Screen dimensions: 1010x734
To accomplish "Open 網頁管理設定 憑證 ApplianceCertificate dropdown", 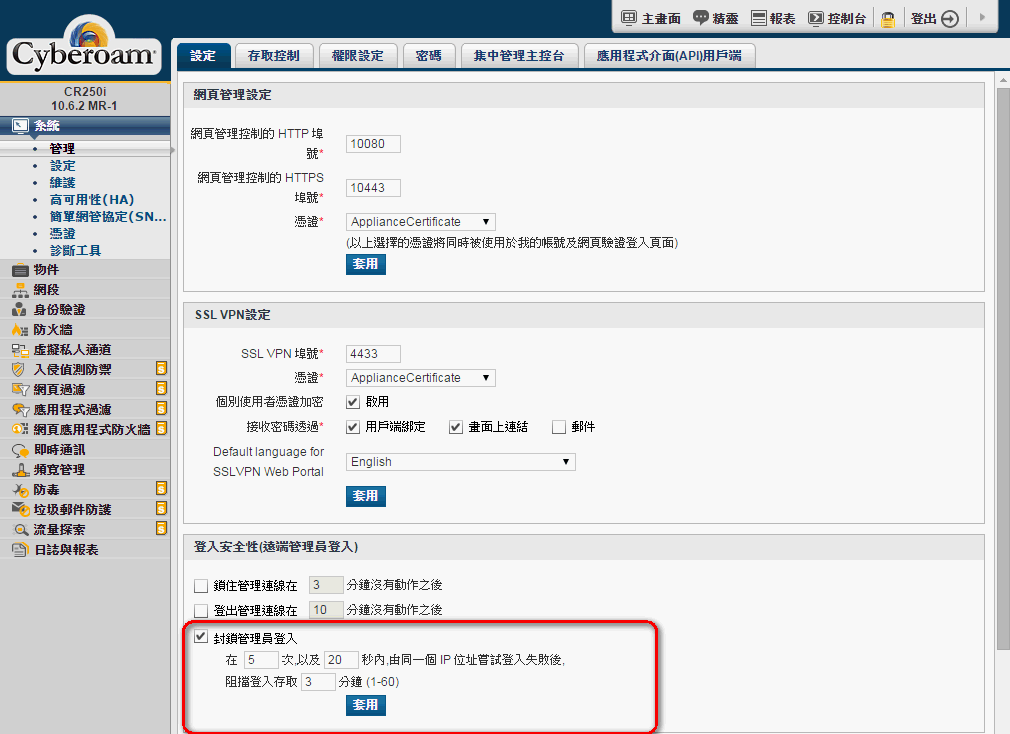I will click(421, 222).
